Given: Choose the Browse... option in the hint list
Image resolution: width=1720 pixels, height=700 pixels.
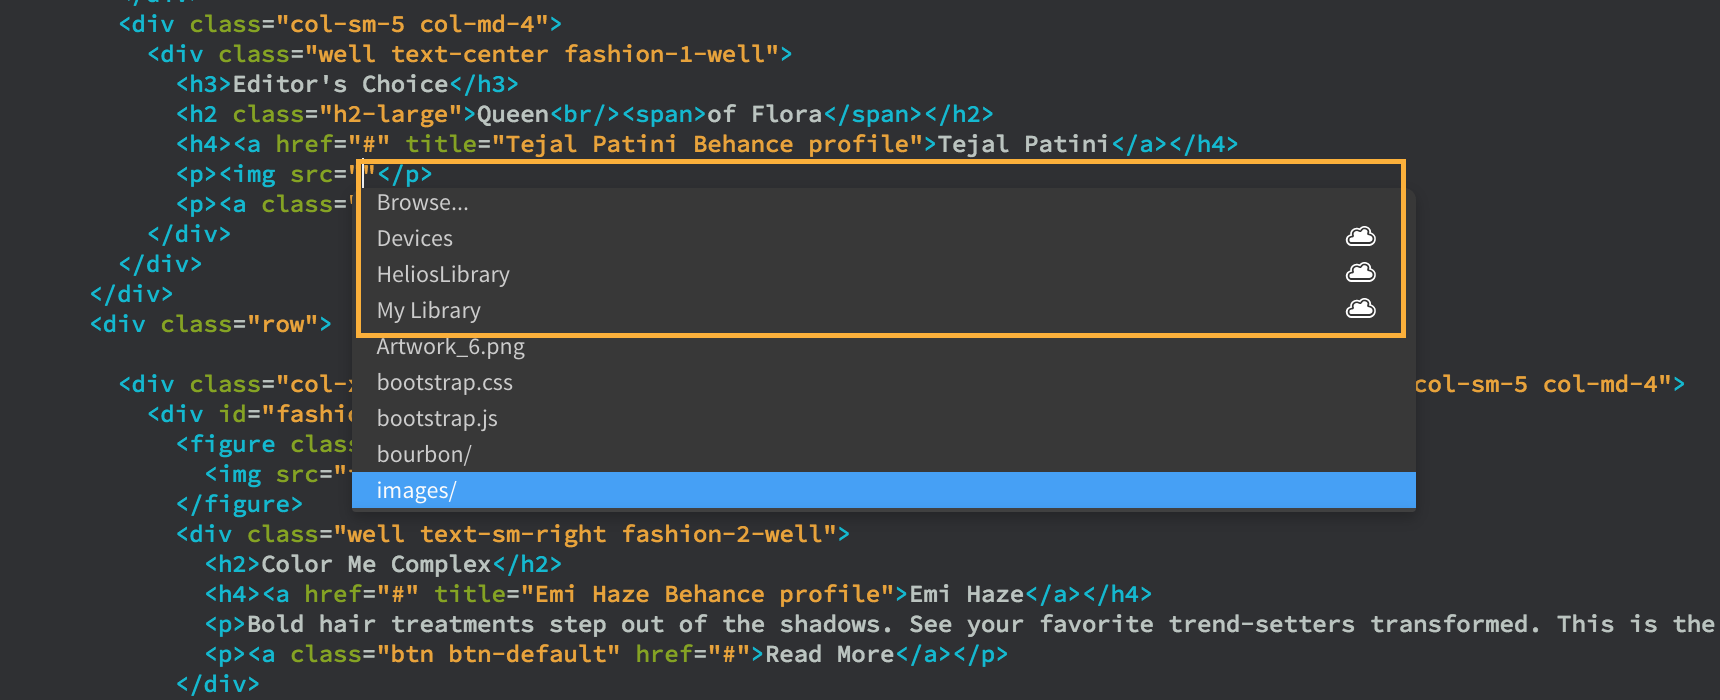Looking at the screenshot, I should click(x=422, y=203).
